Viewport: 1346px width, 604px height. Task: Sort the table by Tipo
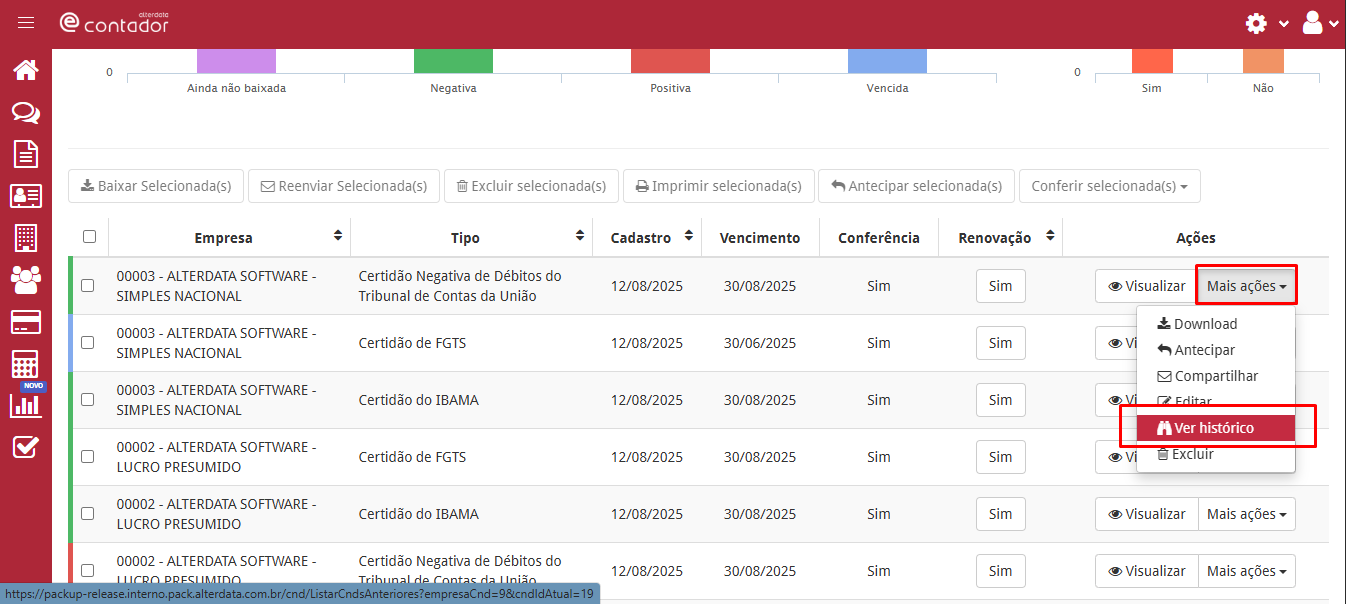pyautogui.click(x=580, y=236)
